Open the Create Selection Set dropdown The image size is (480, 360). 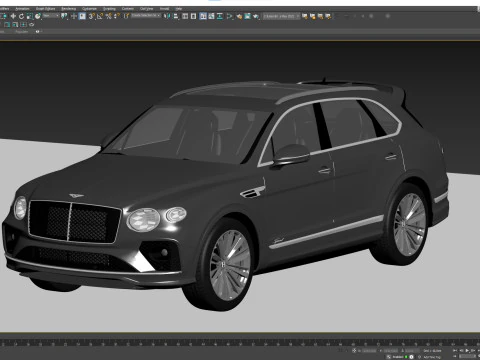click(x=146, y=16)
